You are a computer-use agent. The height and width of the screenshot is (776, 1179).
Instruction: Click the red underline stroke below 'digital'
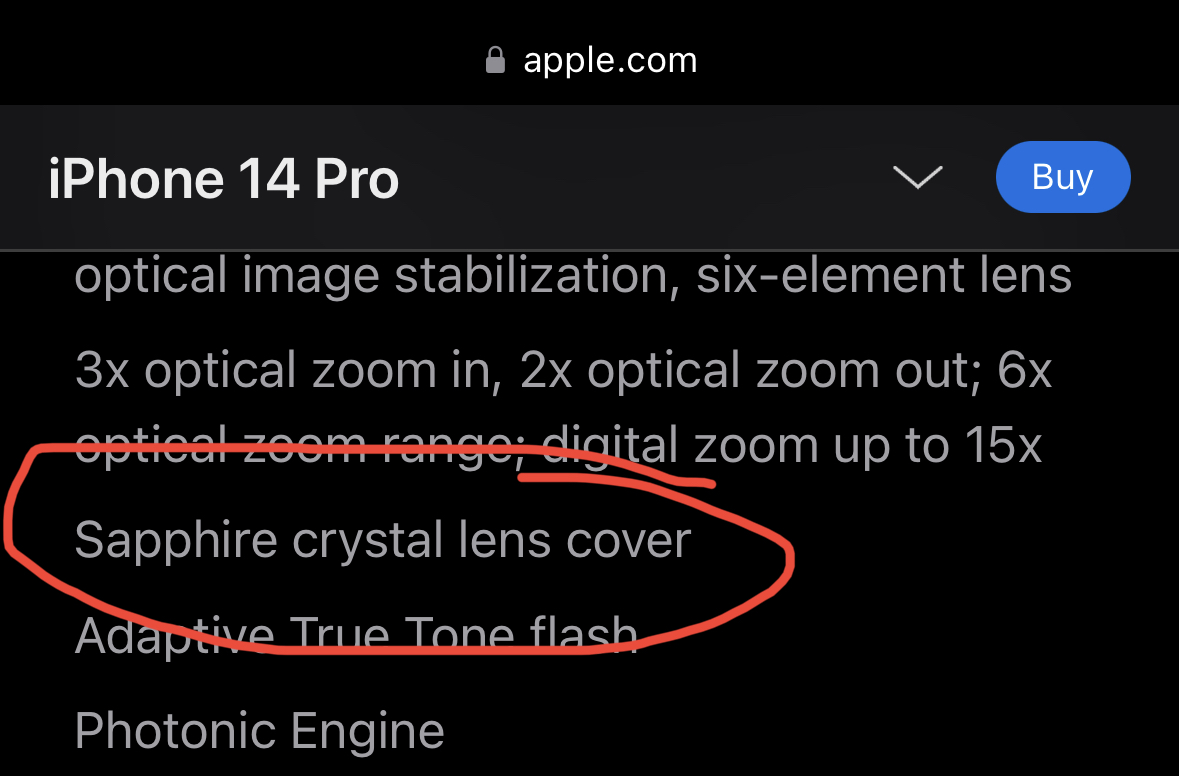[617, 480]
